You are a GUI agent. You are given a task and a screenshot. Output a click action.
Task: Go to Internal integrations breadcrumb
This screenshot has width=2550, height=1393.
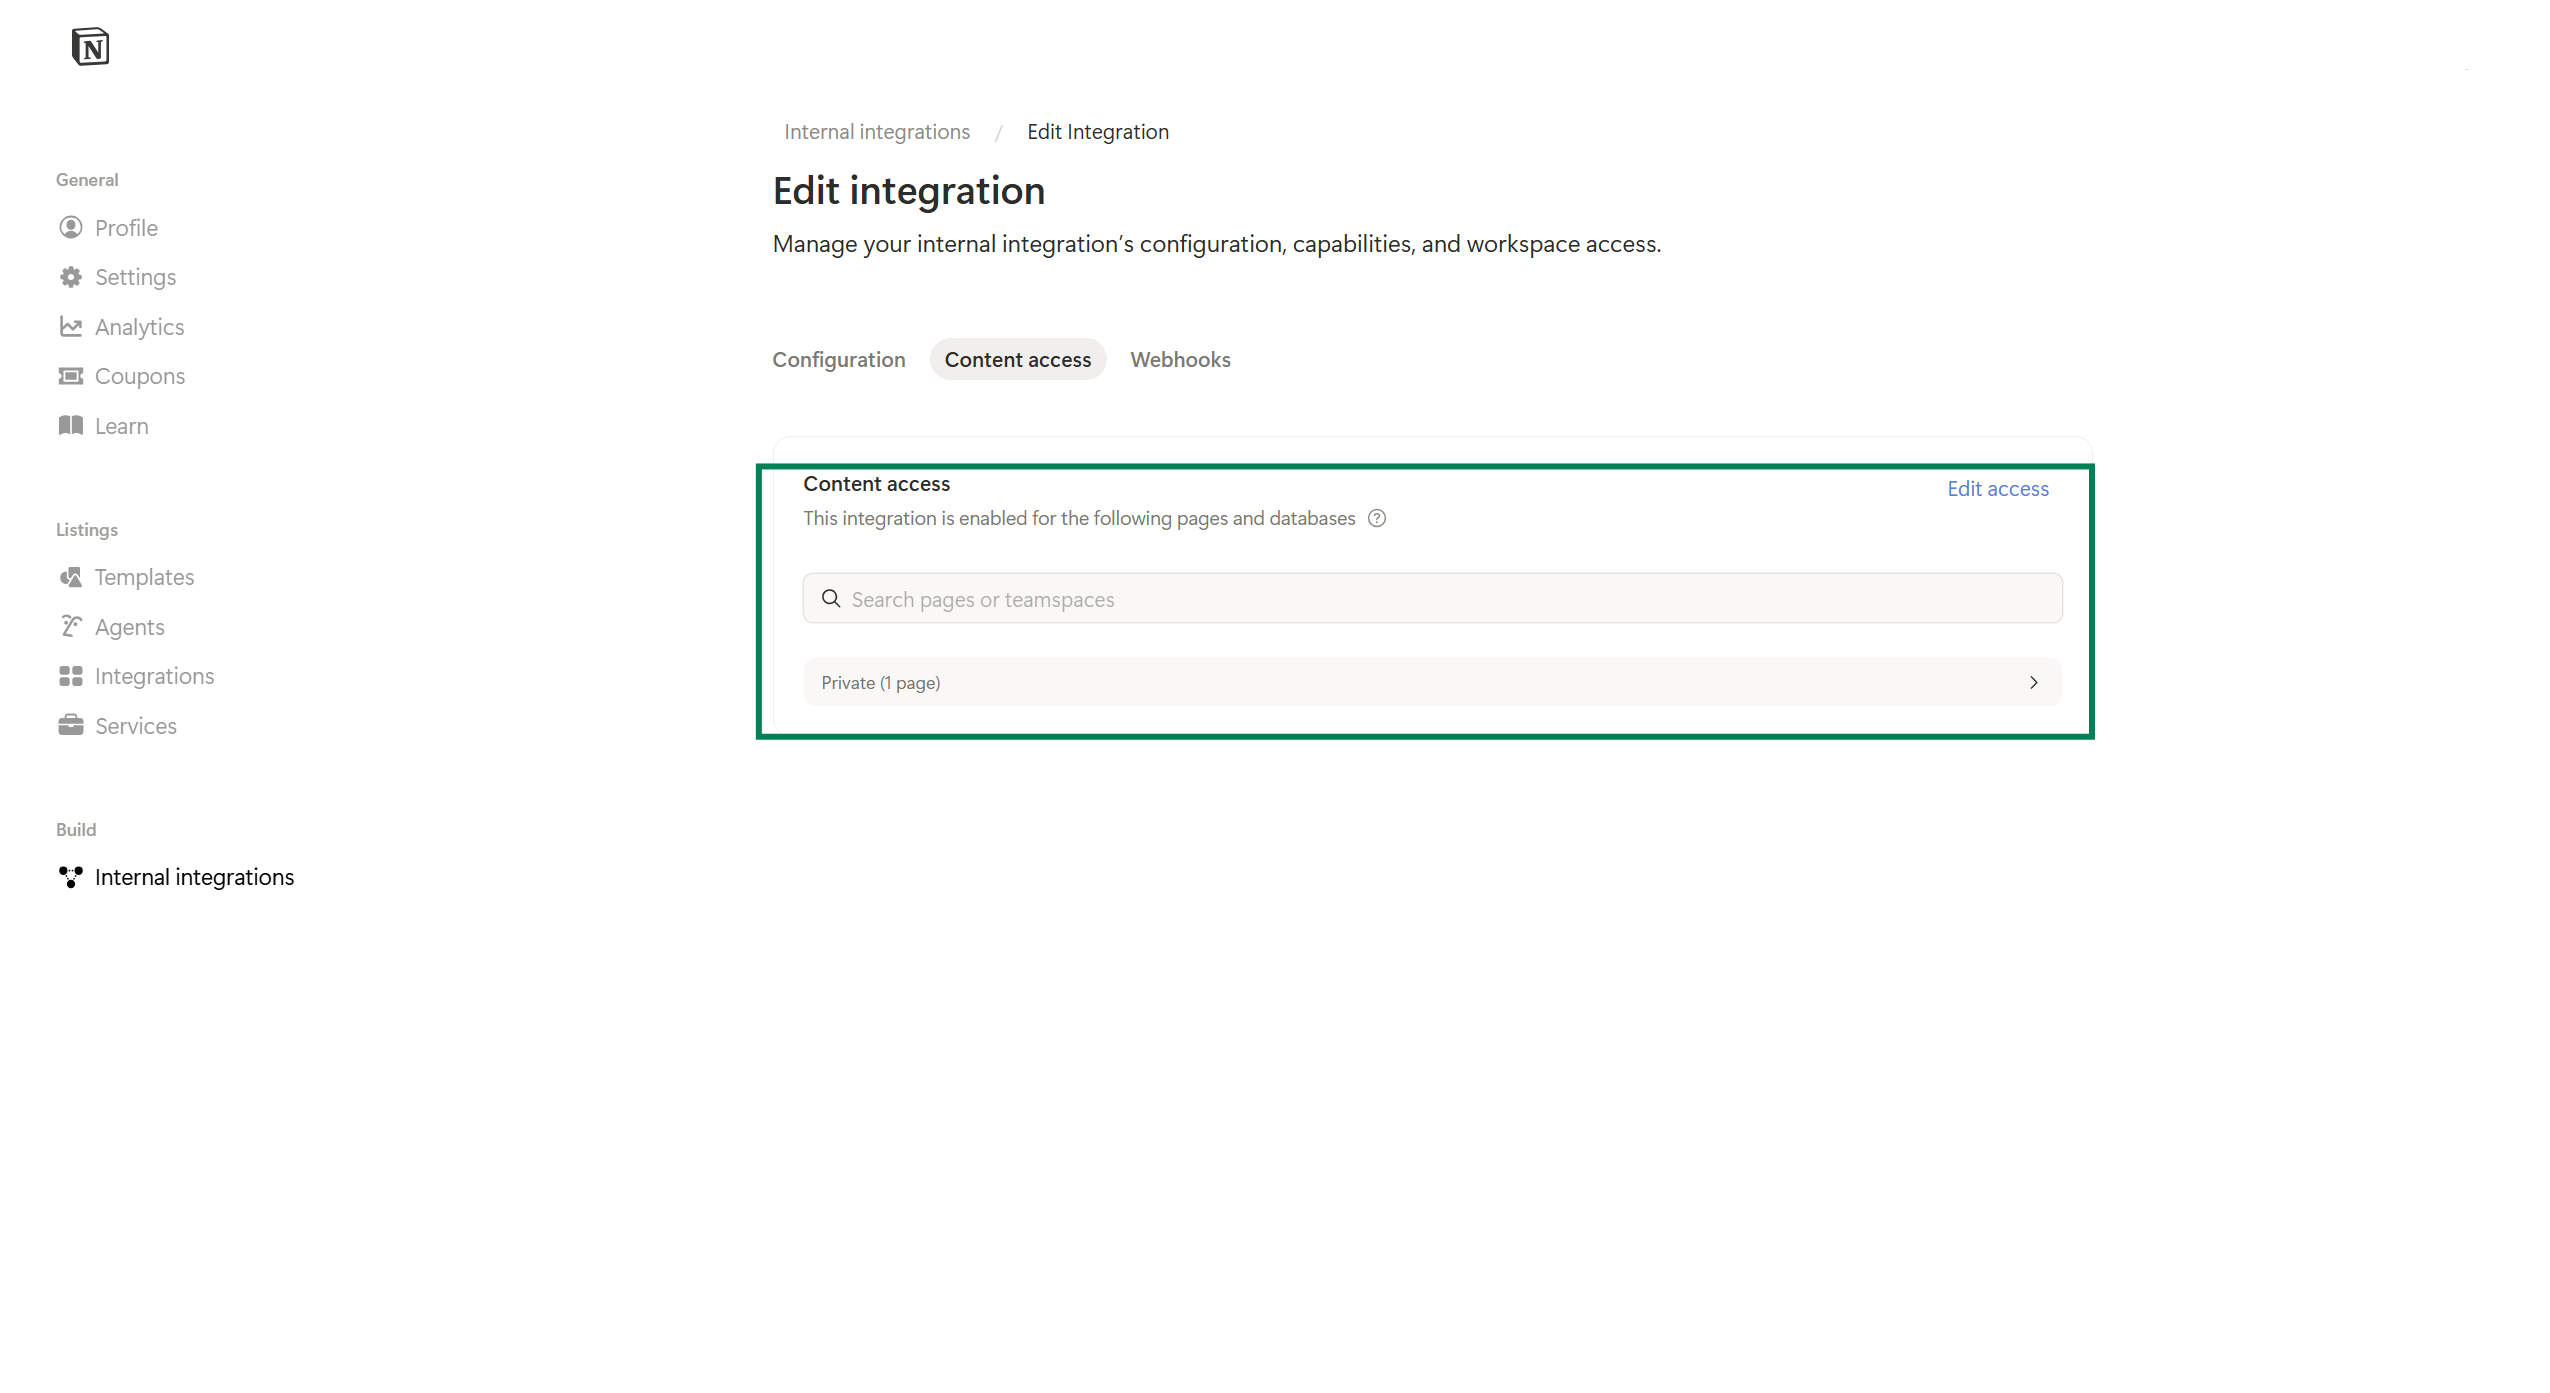[x=876, y=132]
